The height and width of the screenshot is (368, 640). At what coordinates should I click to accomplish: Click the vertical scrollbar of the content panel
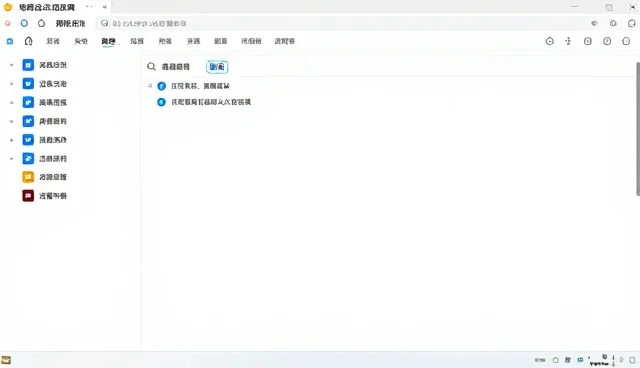(x=638, y=129)
